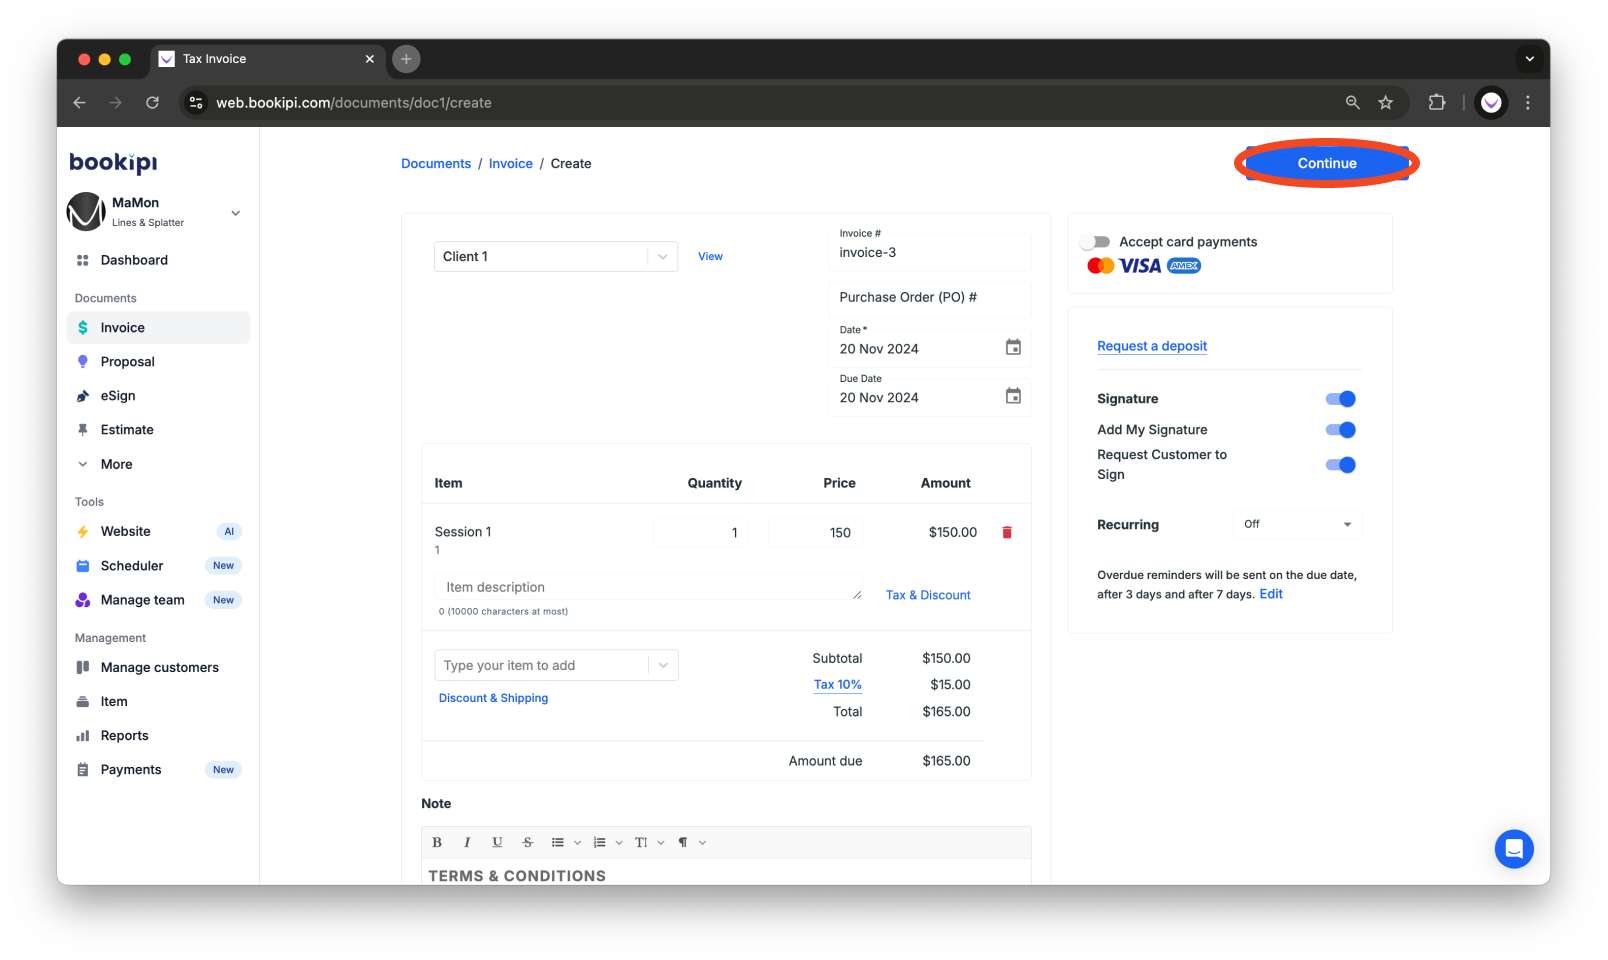
Task: Delete the Session 1 line item
Action: (x=1006, y=532)
